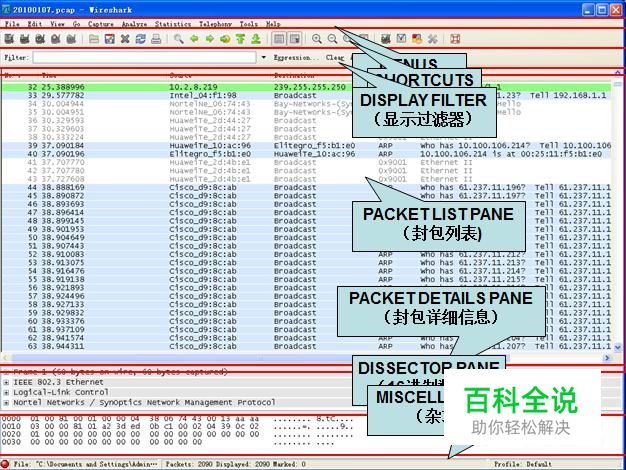
Task: Restart the running live capture
Action: coord(71,39)
